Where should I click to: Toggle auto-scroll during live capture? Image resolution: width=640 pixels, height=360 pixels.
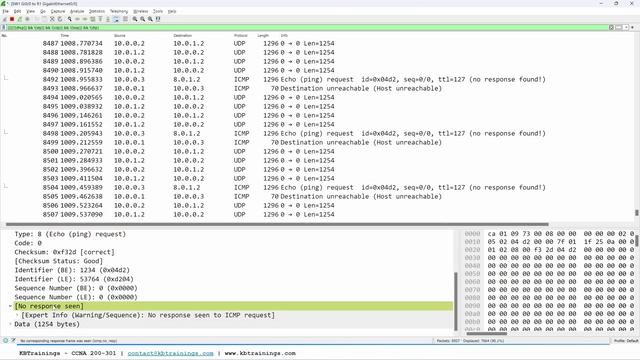pyautogui.click(x=116, y=19)
